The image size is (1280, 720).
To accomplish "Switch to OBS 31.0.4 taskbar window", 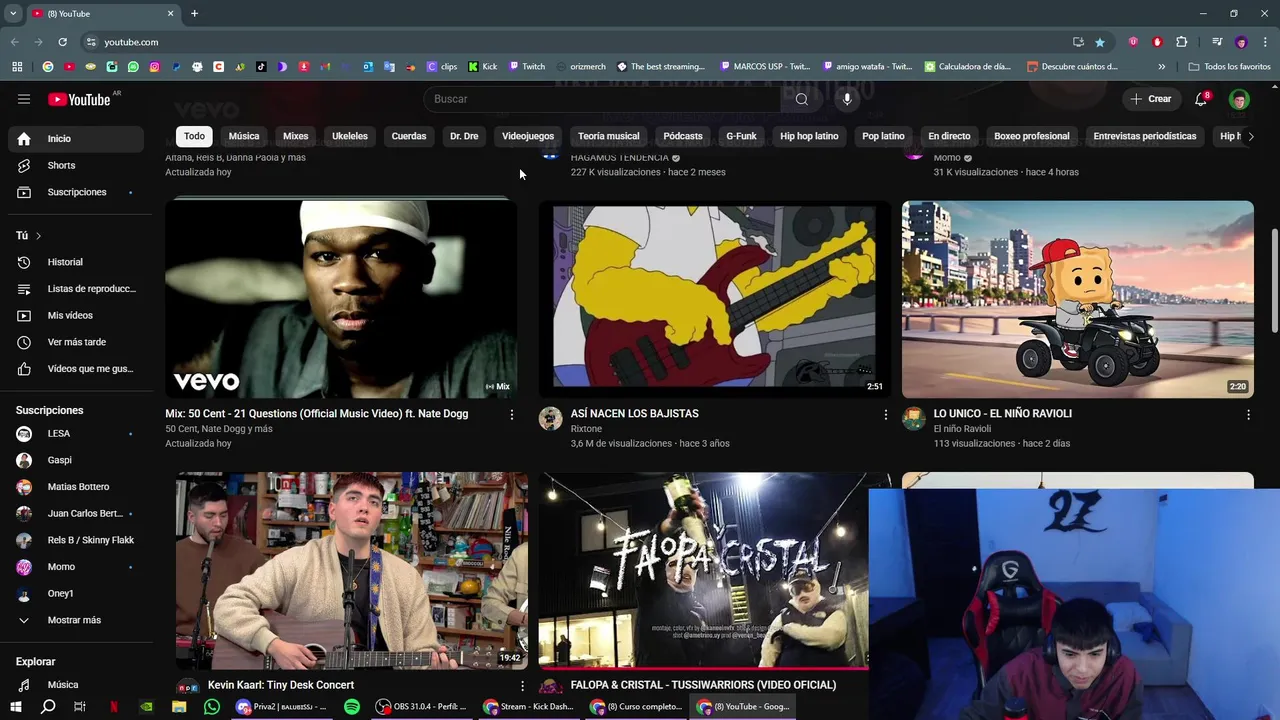I will 421,706.
